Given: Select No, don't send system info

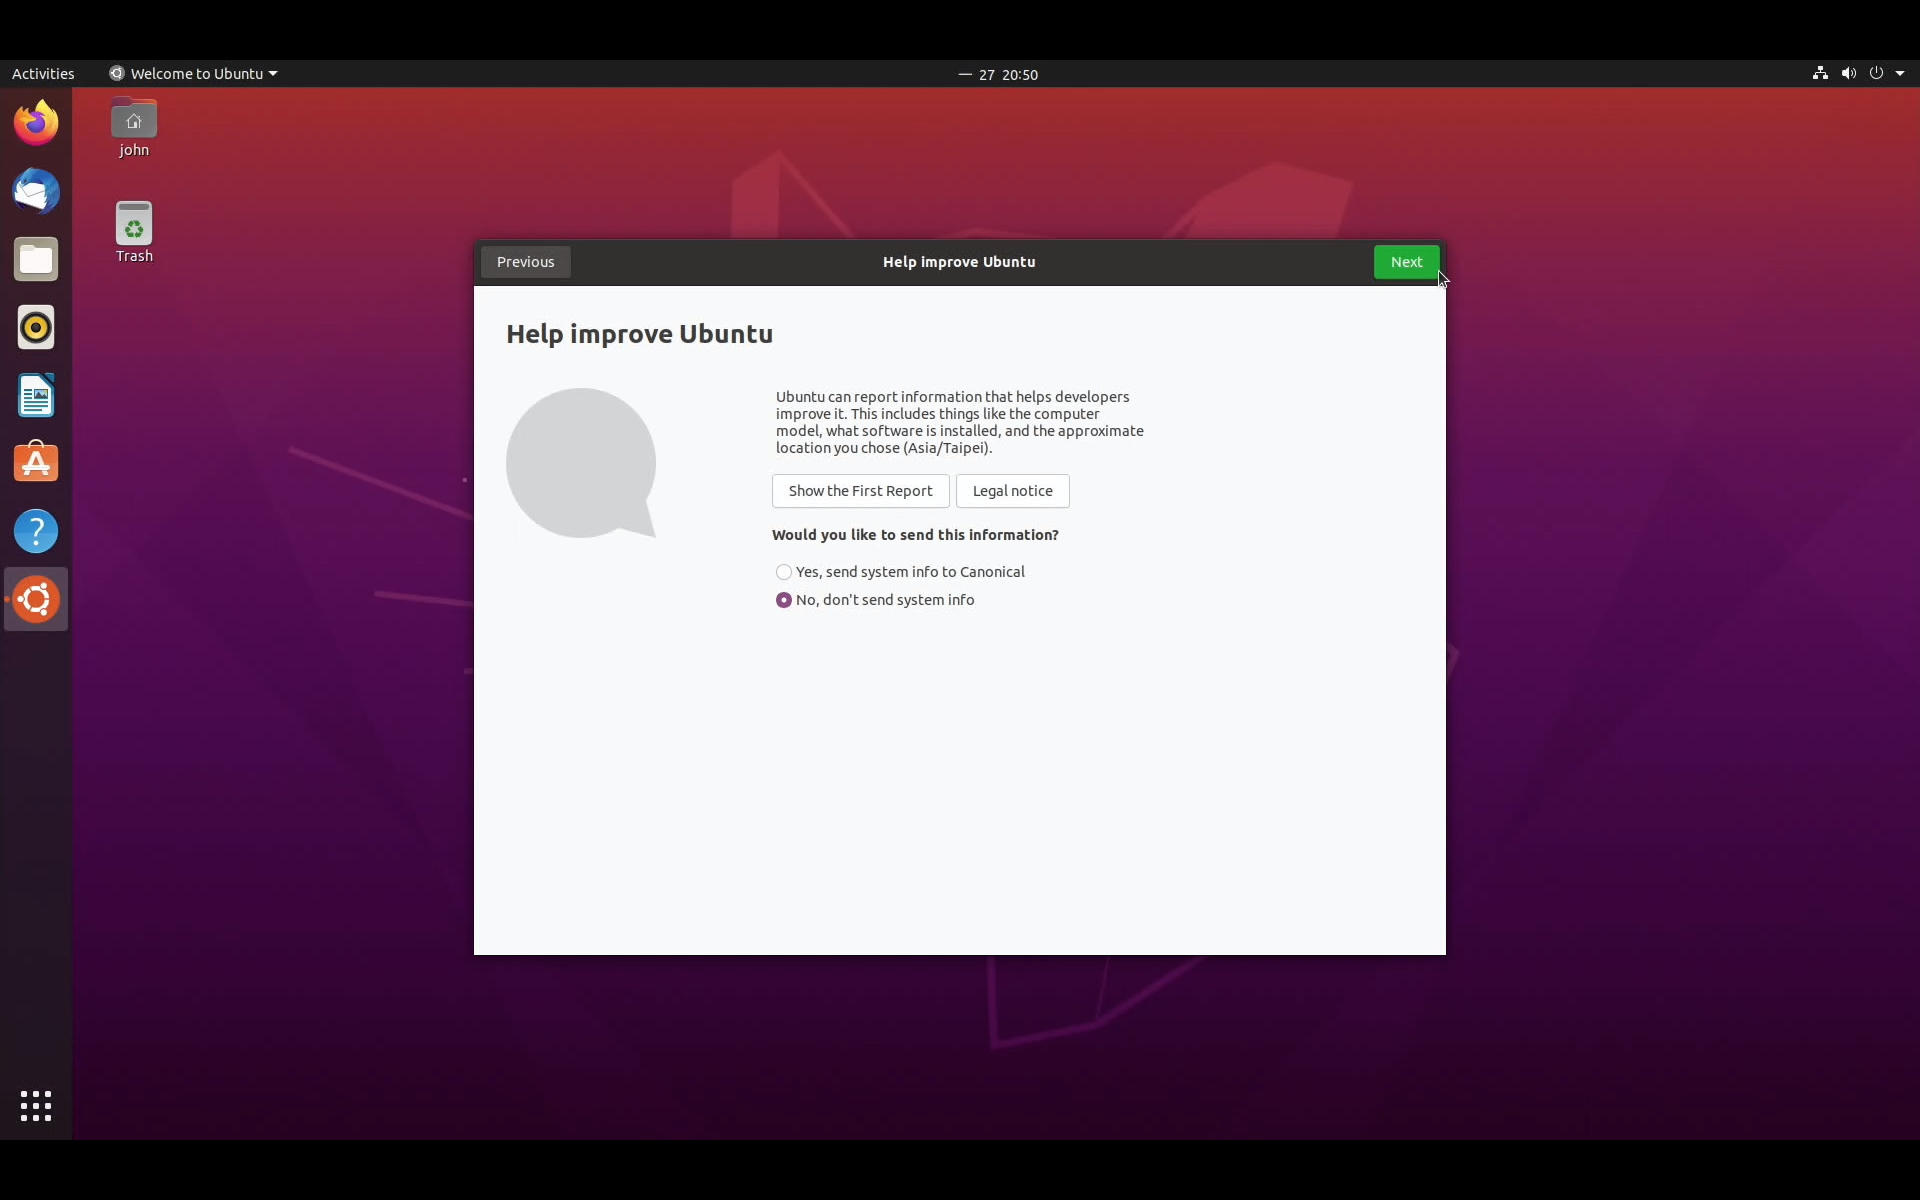Looking at the screenshot, I should (875, 600).
